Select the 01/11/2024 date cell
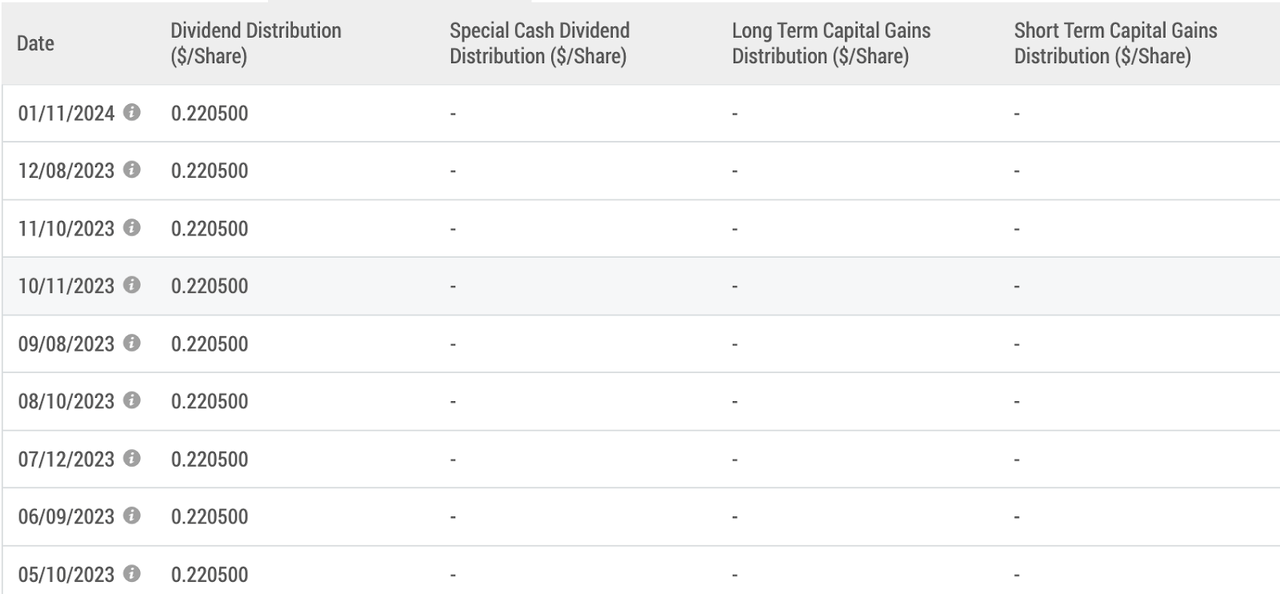 (66, 113)
